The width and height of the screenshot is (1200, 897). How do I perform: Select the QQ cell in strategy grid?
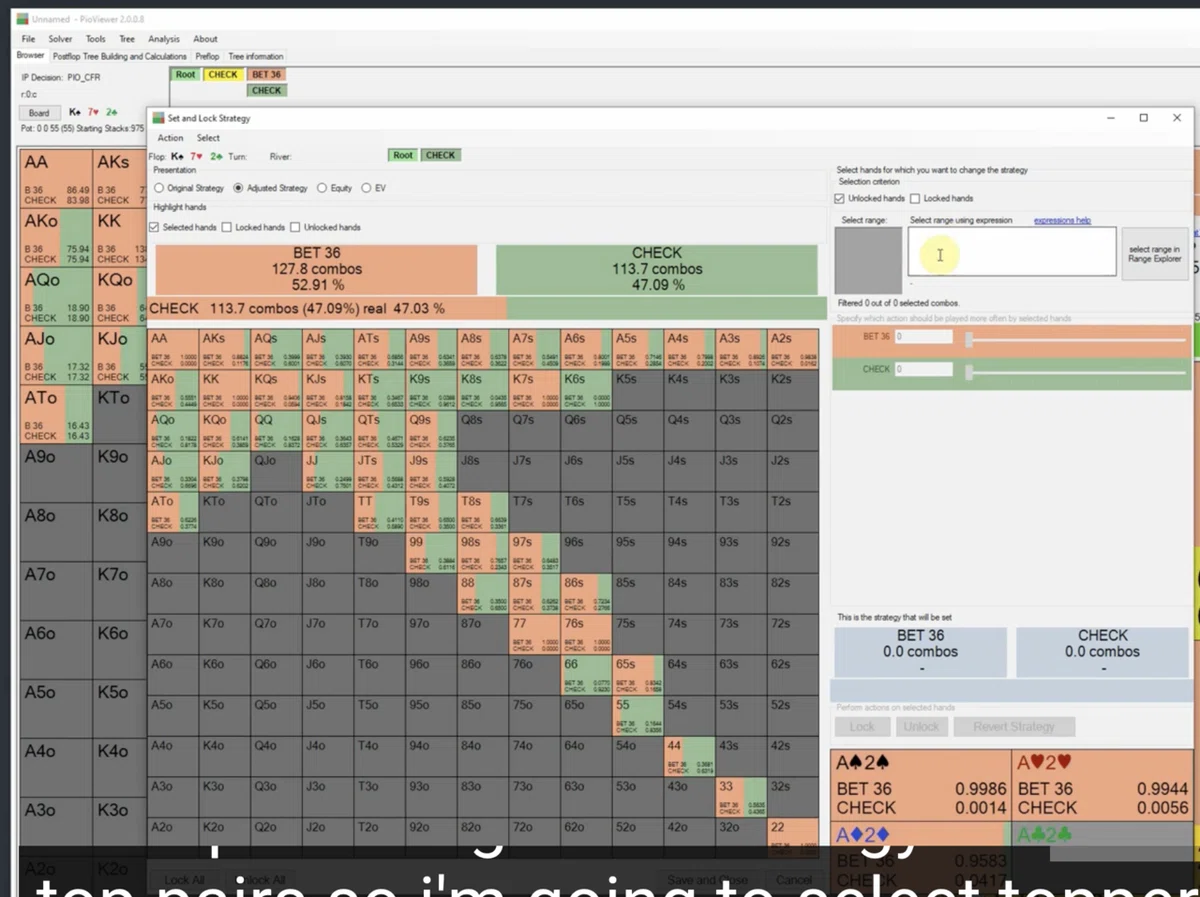276,431
